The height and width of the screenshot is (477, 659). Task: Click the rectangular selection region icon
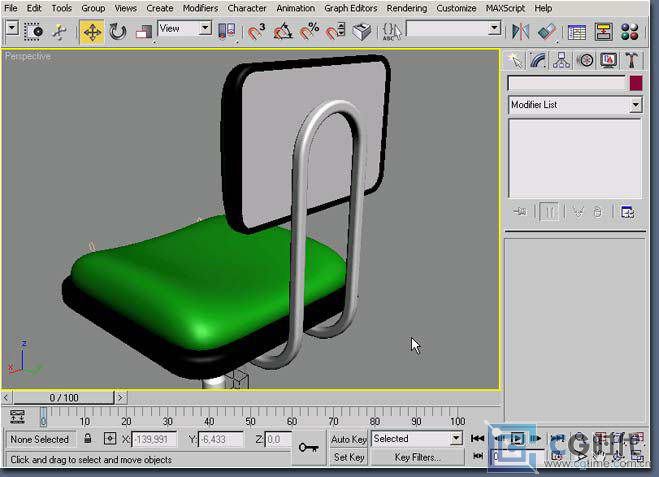(34, 32)
